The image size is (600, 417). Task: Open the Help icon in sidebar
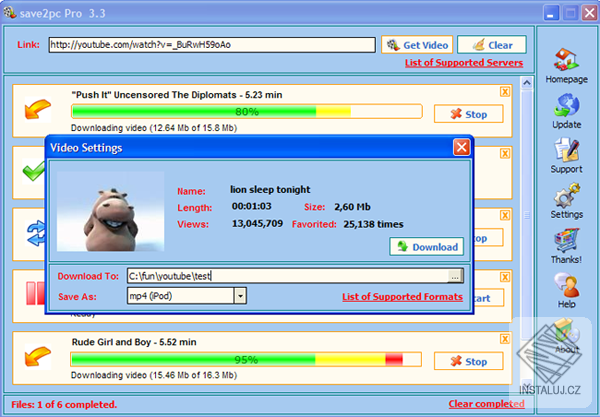click(566, 285)
